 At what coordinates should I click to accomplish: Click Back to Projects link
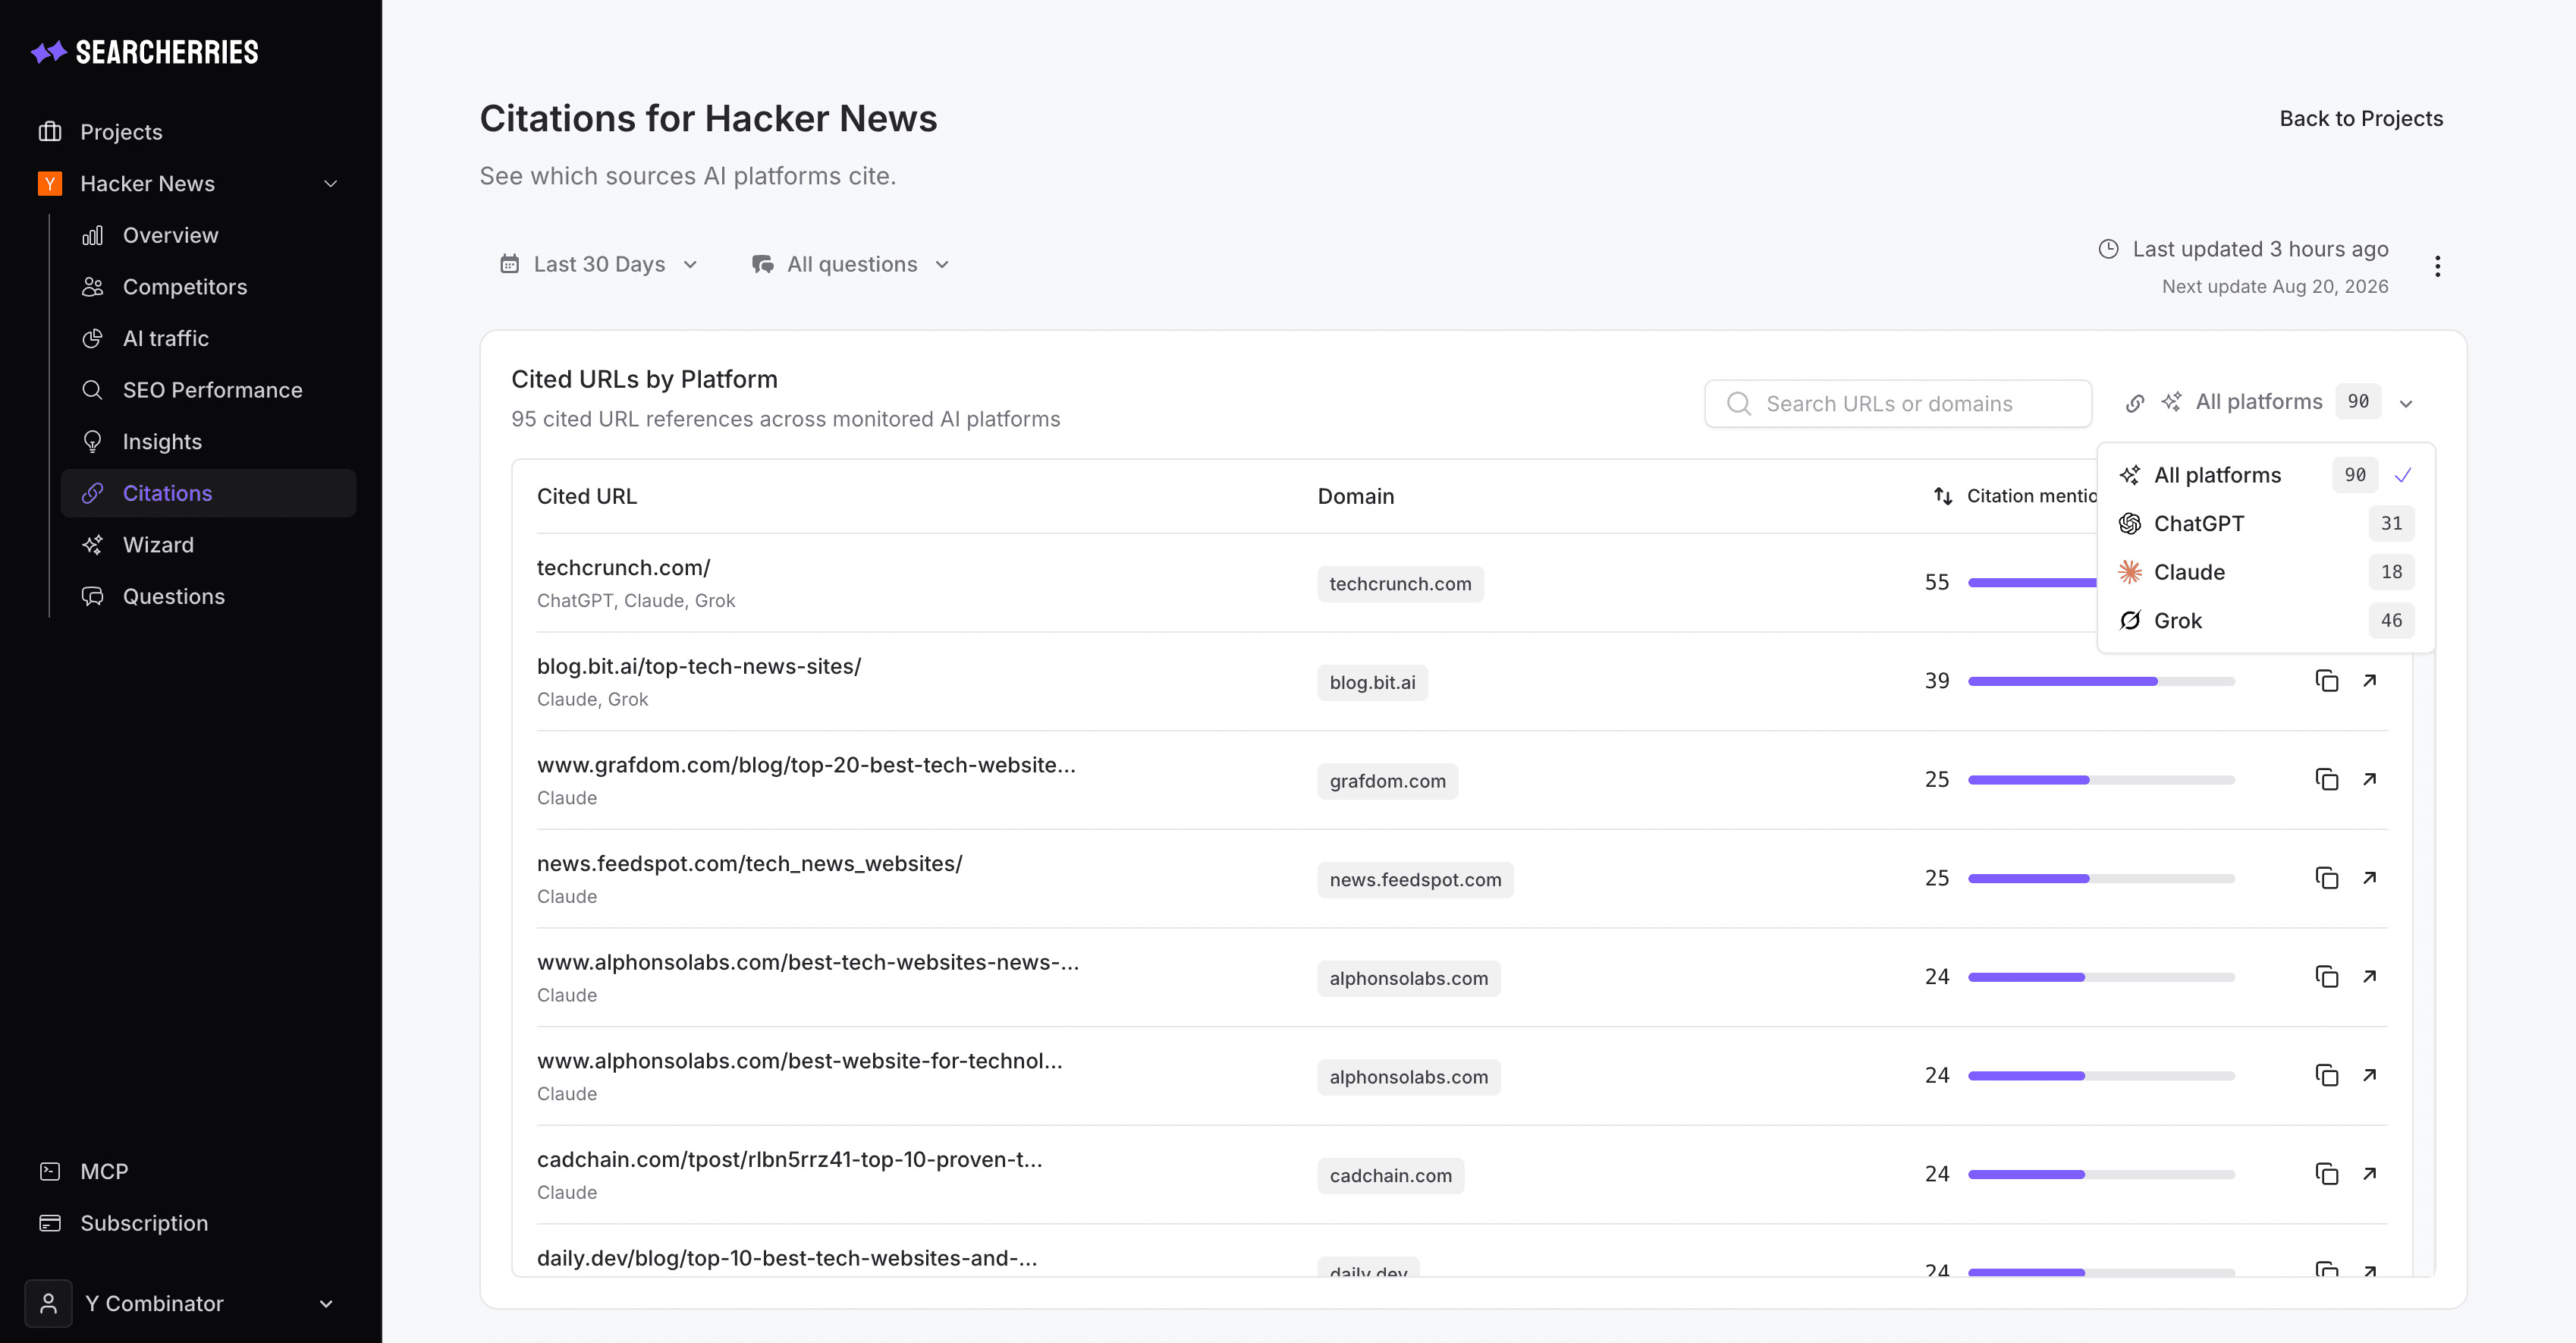(x=2360, y=119)
